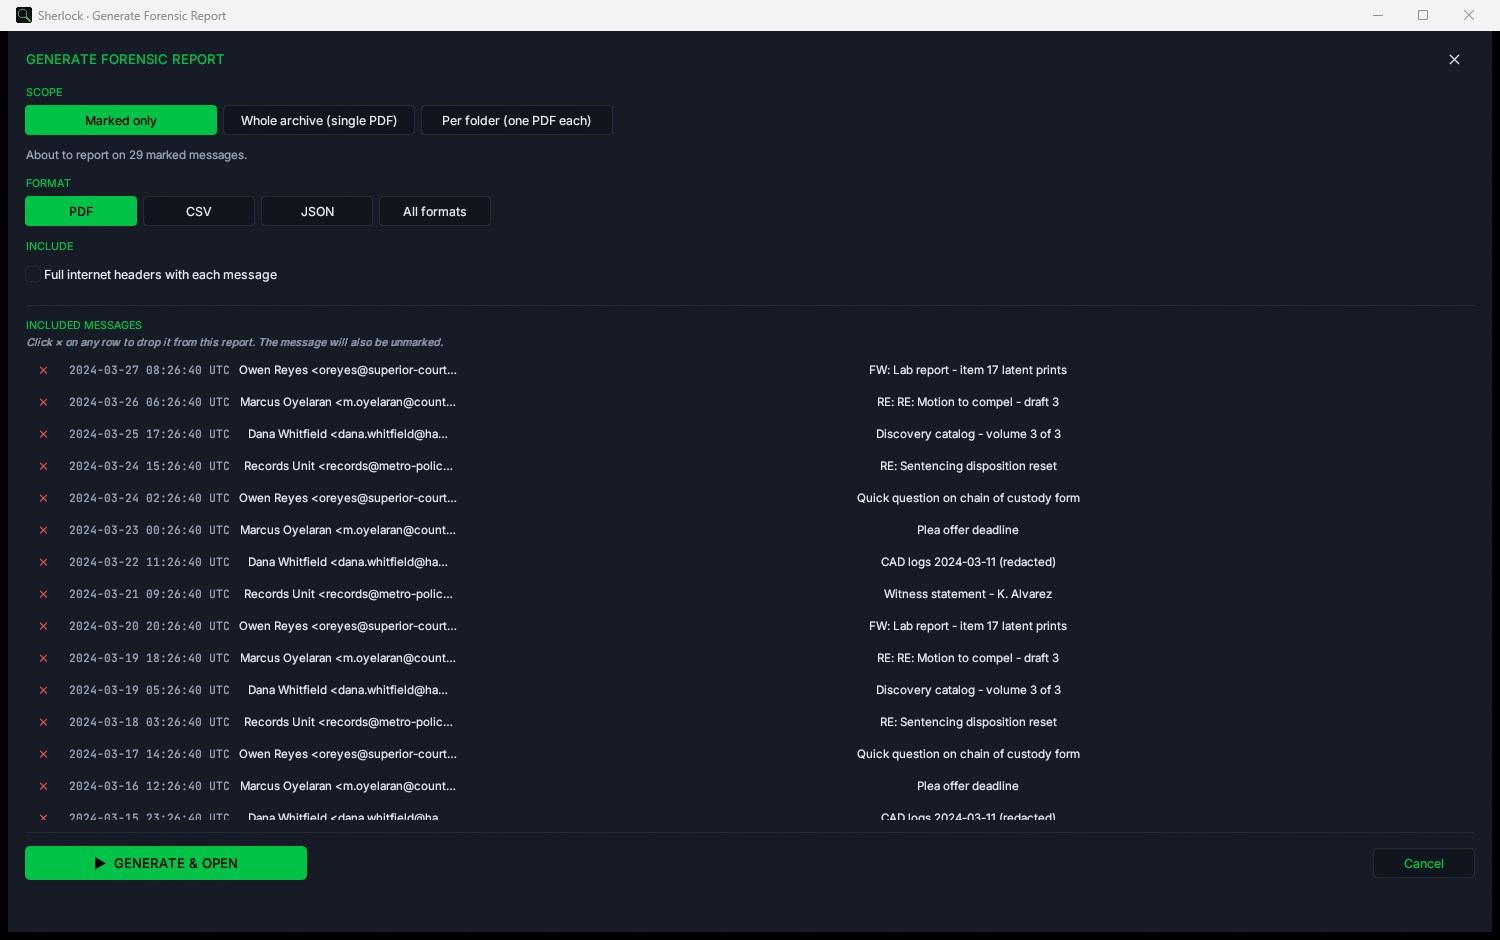Select the PDF format option
The width and height of the screenshot is (1500, 940).
(x=81, y=211)
